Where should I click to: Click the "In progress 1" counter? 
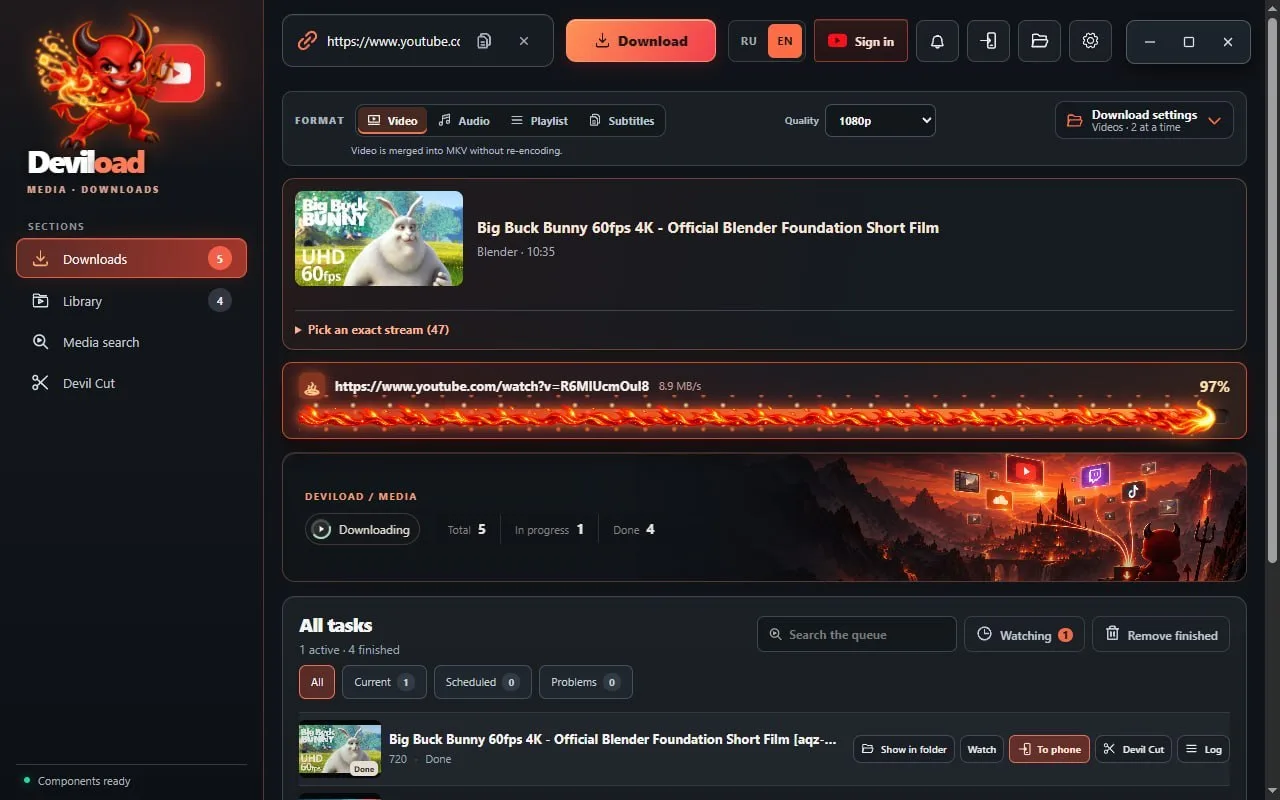pos(549,530)
